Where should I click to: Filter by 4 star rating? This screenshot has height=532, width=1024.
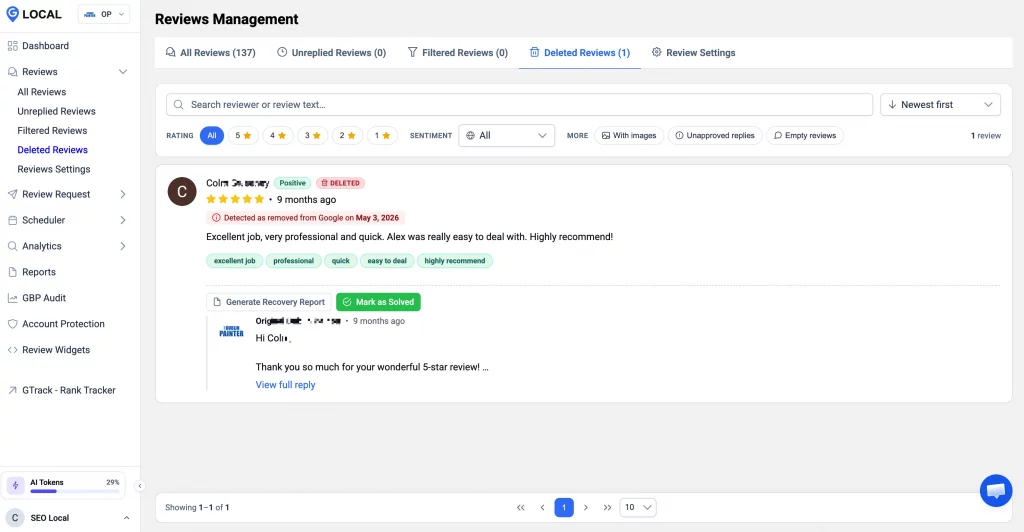click(x=278, y=136)
